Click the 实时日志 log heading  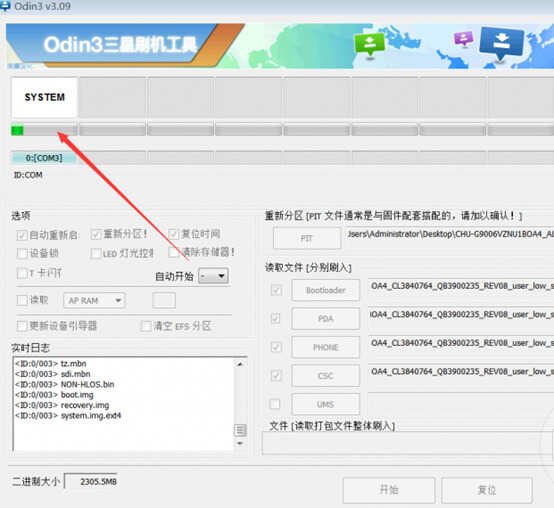(30, 348)
